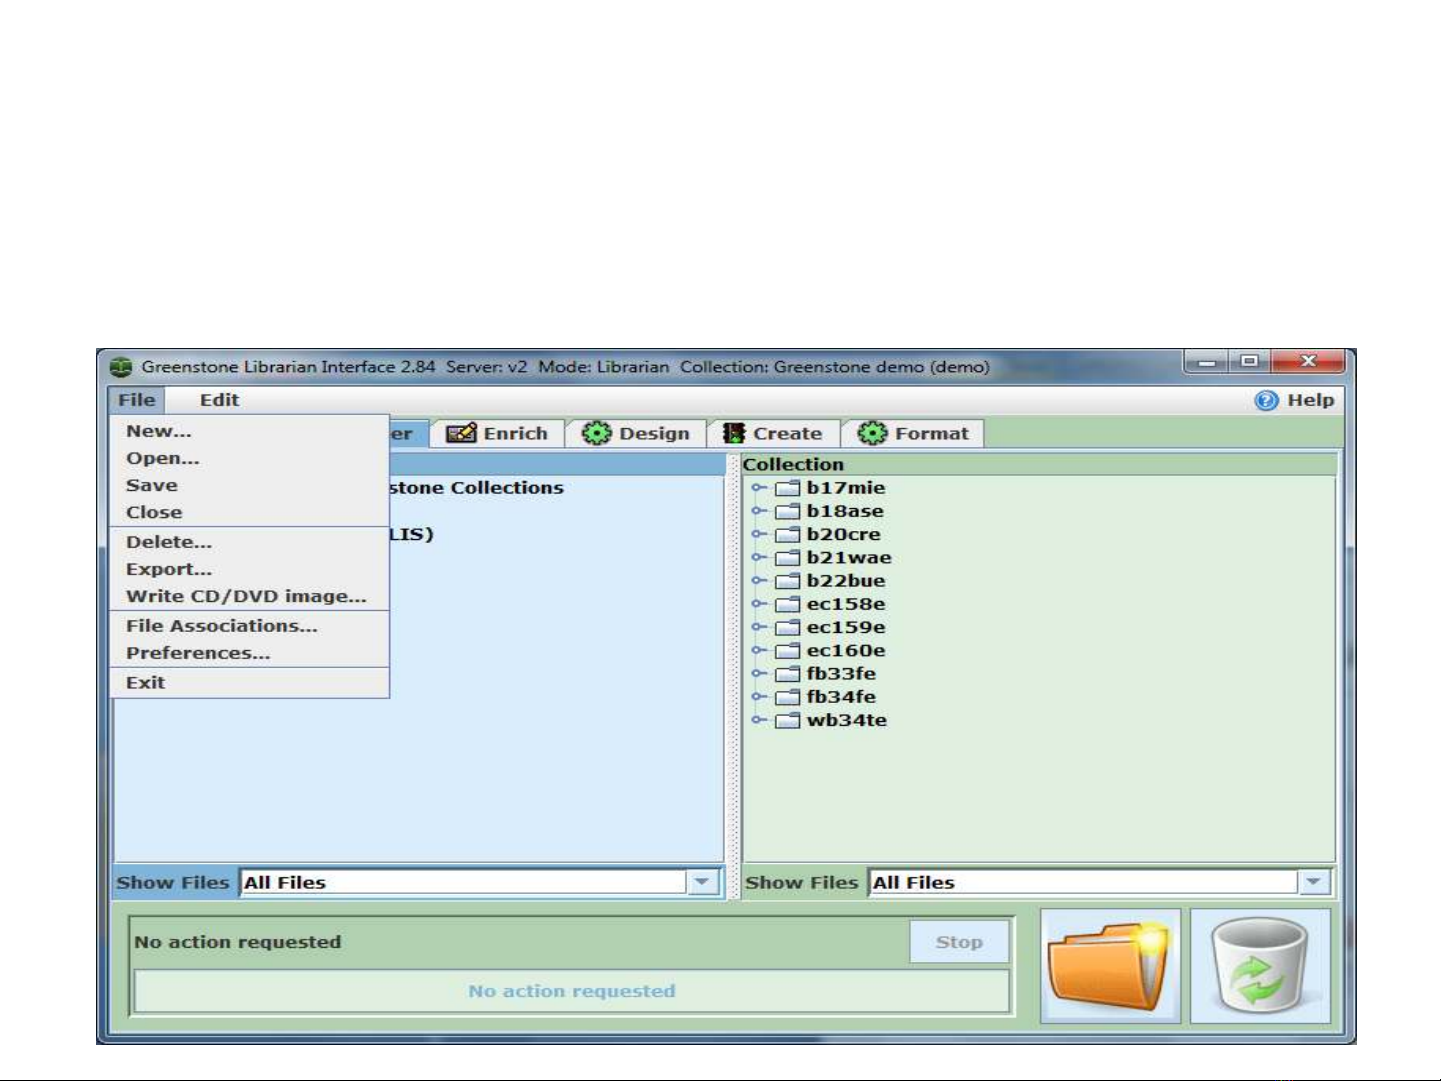Expand the b21wae tree node
This screenshot has height=1081, width=1441.
[x=759, y=558]
